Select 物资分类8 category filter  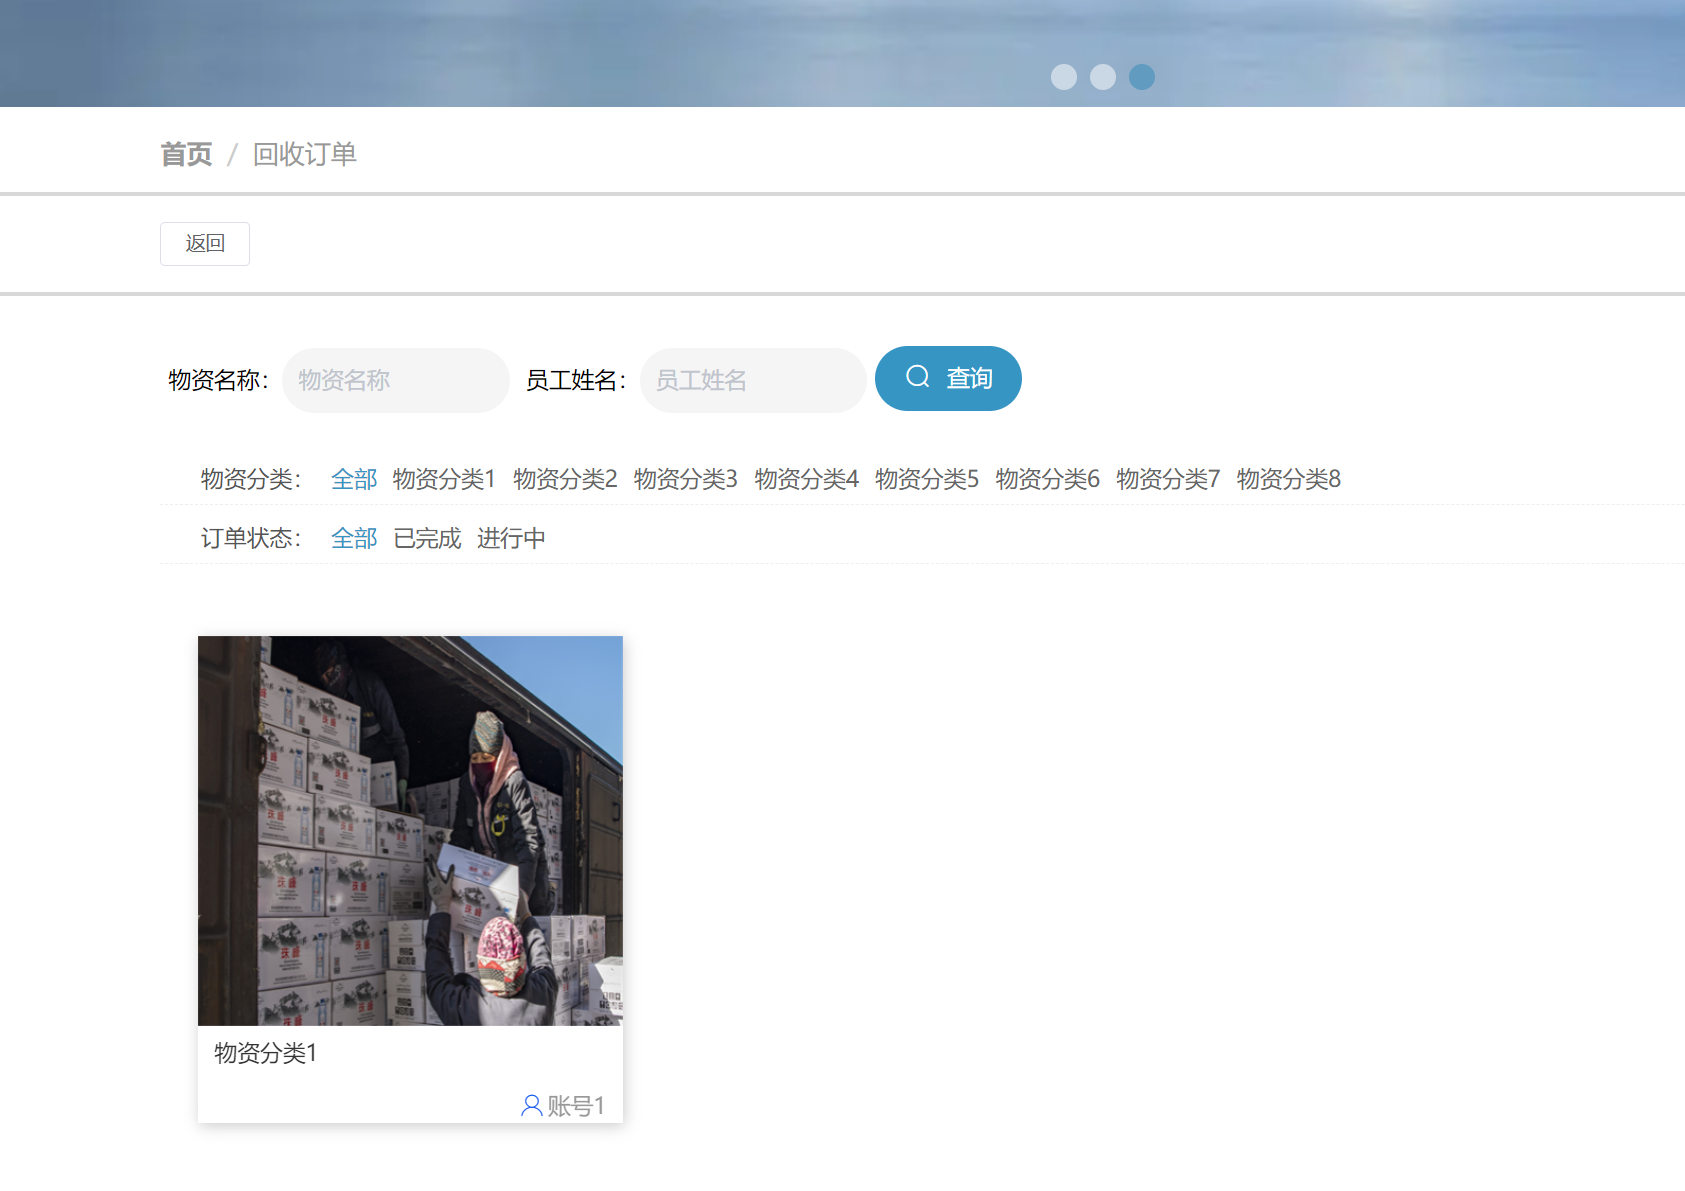point(1288,479)
